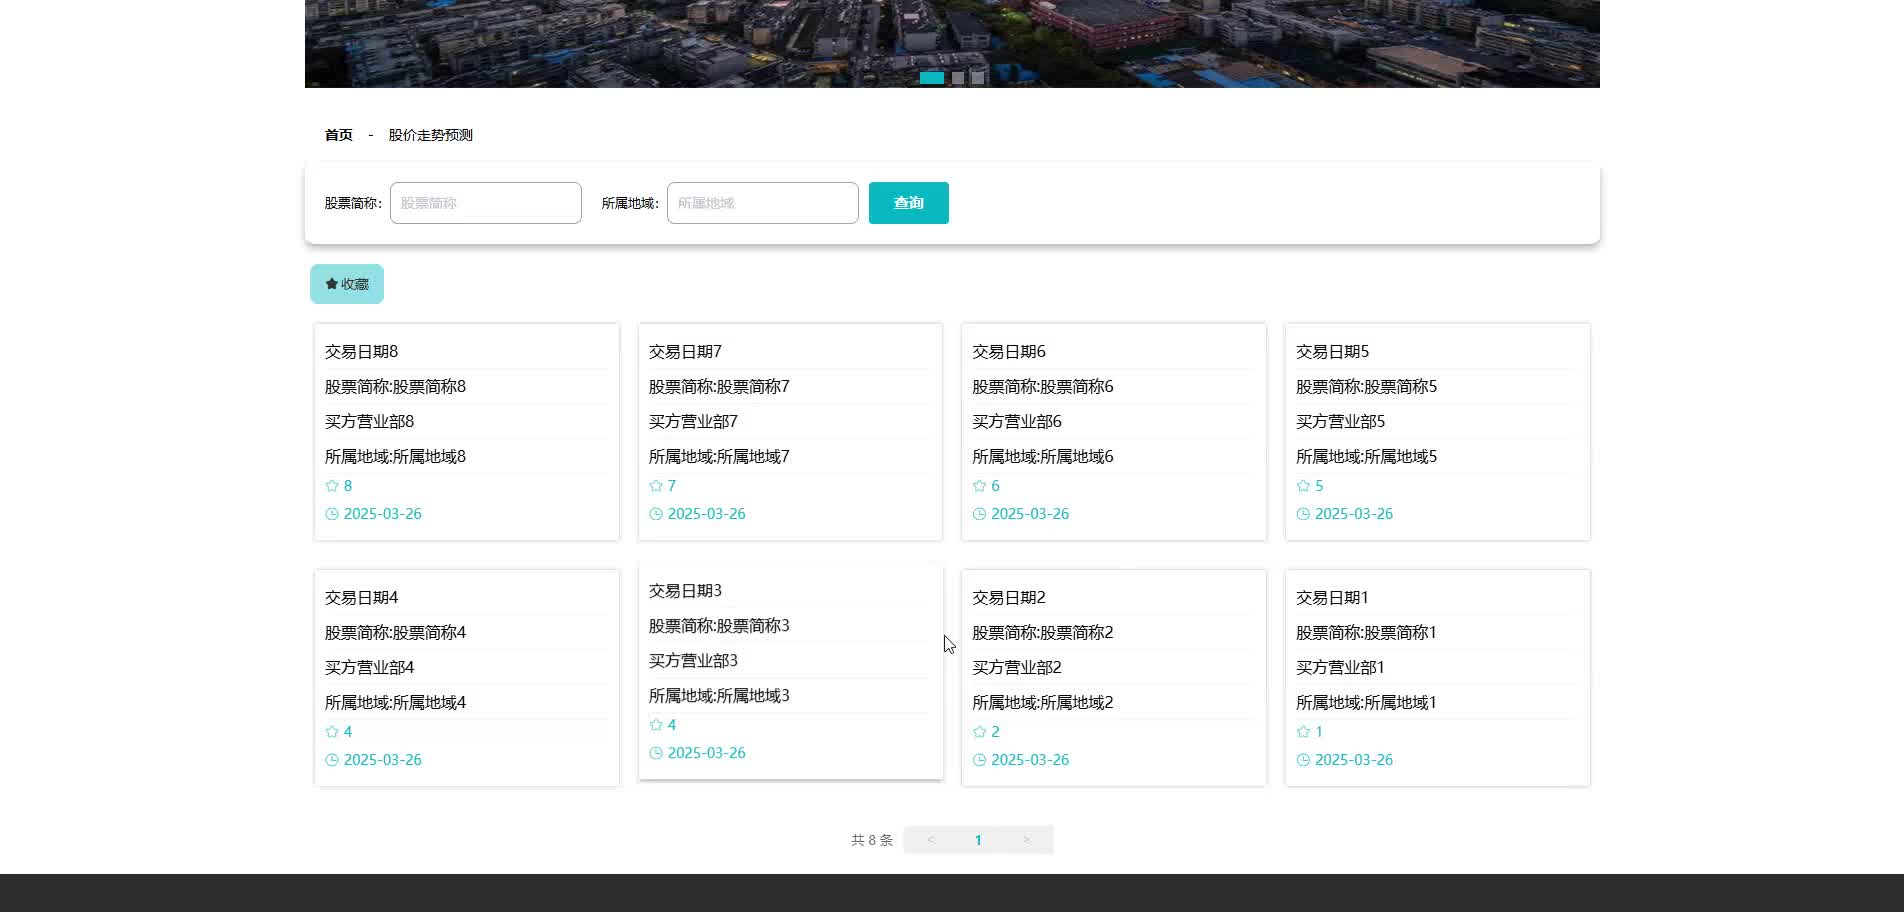Screen dimensions: 1904x912
Task: Click the clock icon on card 交易日期4
Action: click(332, 760)
